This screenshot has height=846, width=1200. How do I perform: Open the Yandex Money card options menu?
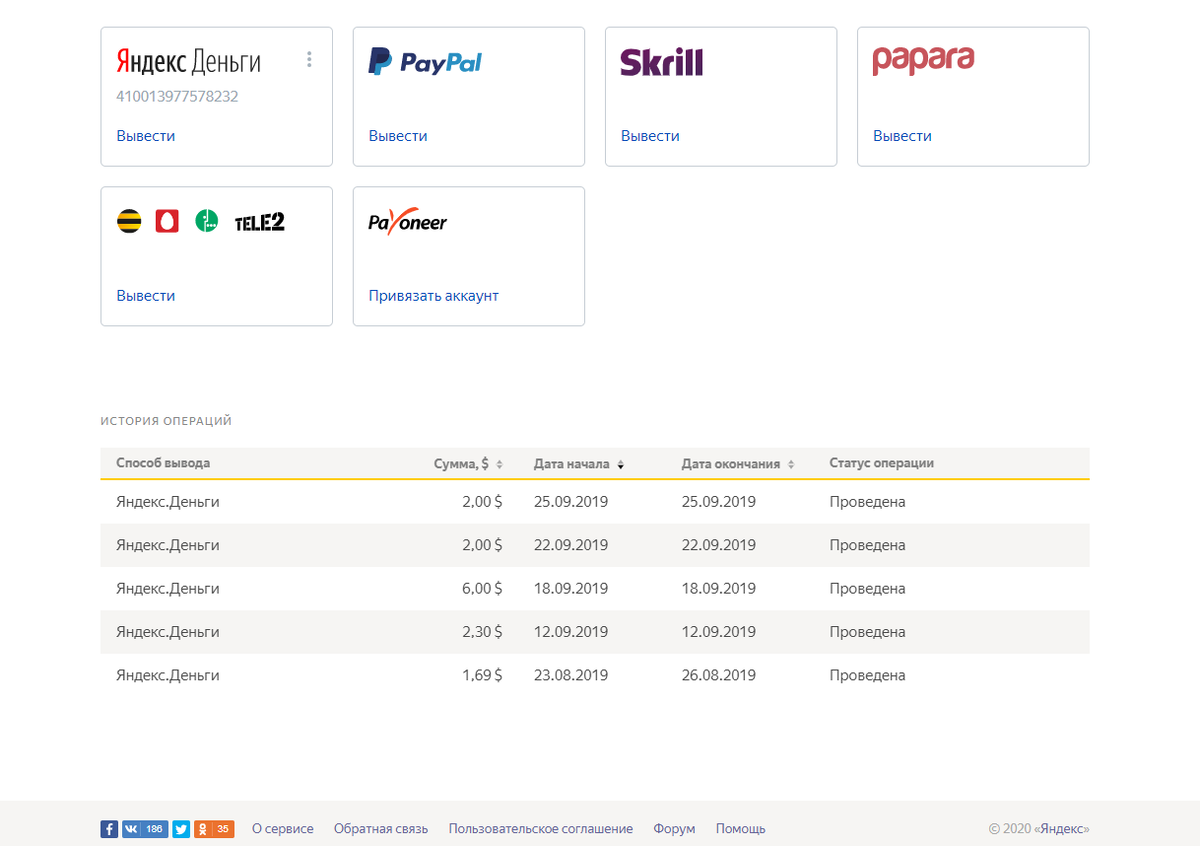[x=309, y=60]
